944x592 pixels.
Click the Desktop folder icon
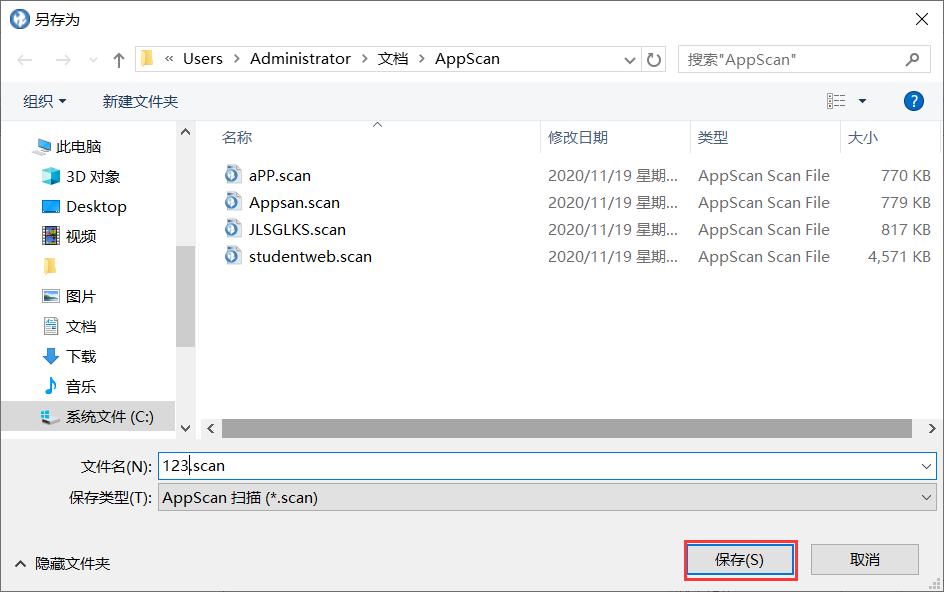click(x=51, y=207)
